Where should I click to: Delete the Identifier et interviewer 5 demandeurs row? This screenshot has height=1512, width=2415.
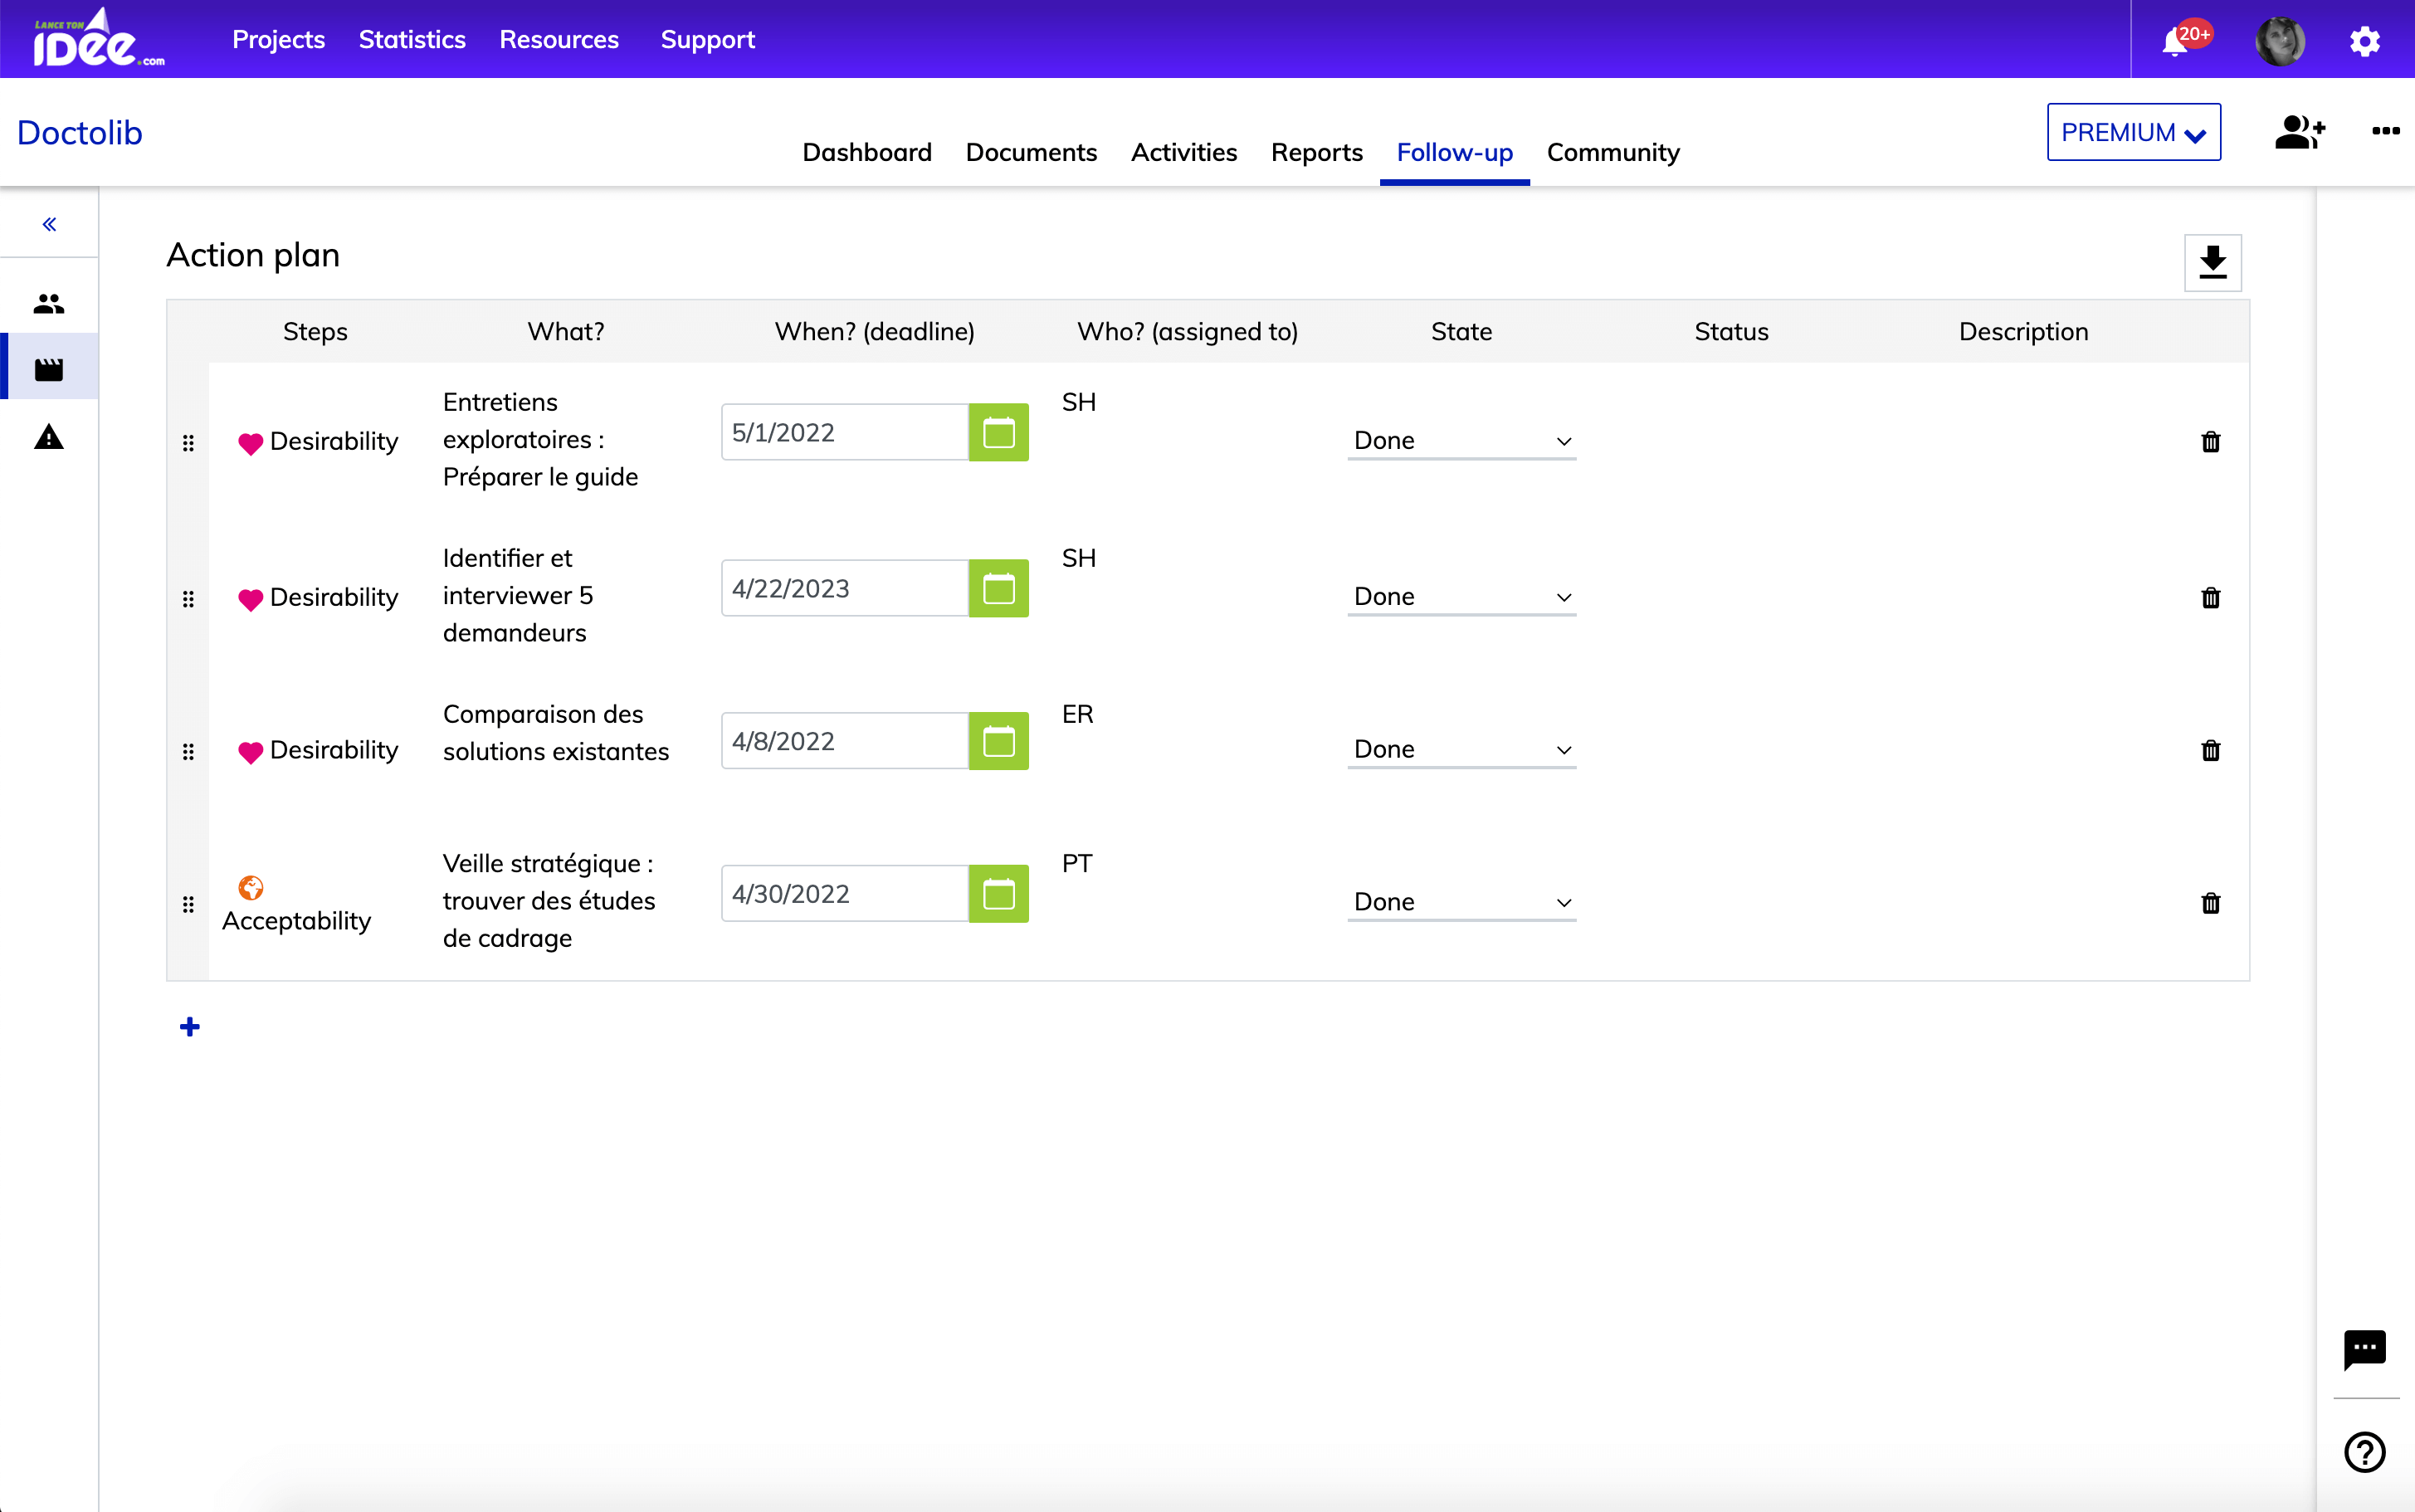point(2210,598)
